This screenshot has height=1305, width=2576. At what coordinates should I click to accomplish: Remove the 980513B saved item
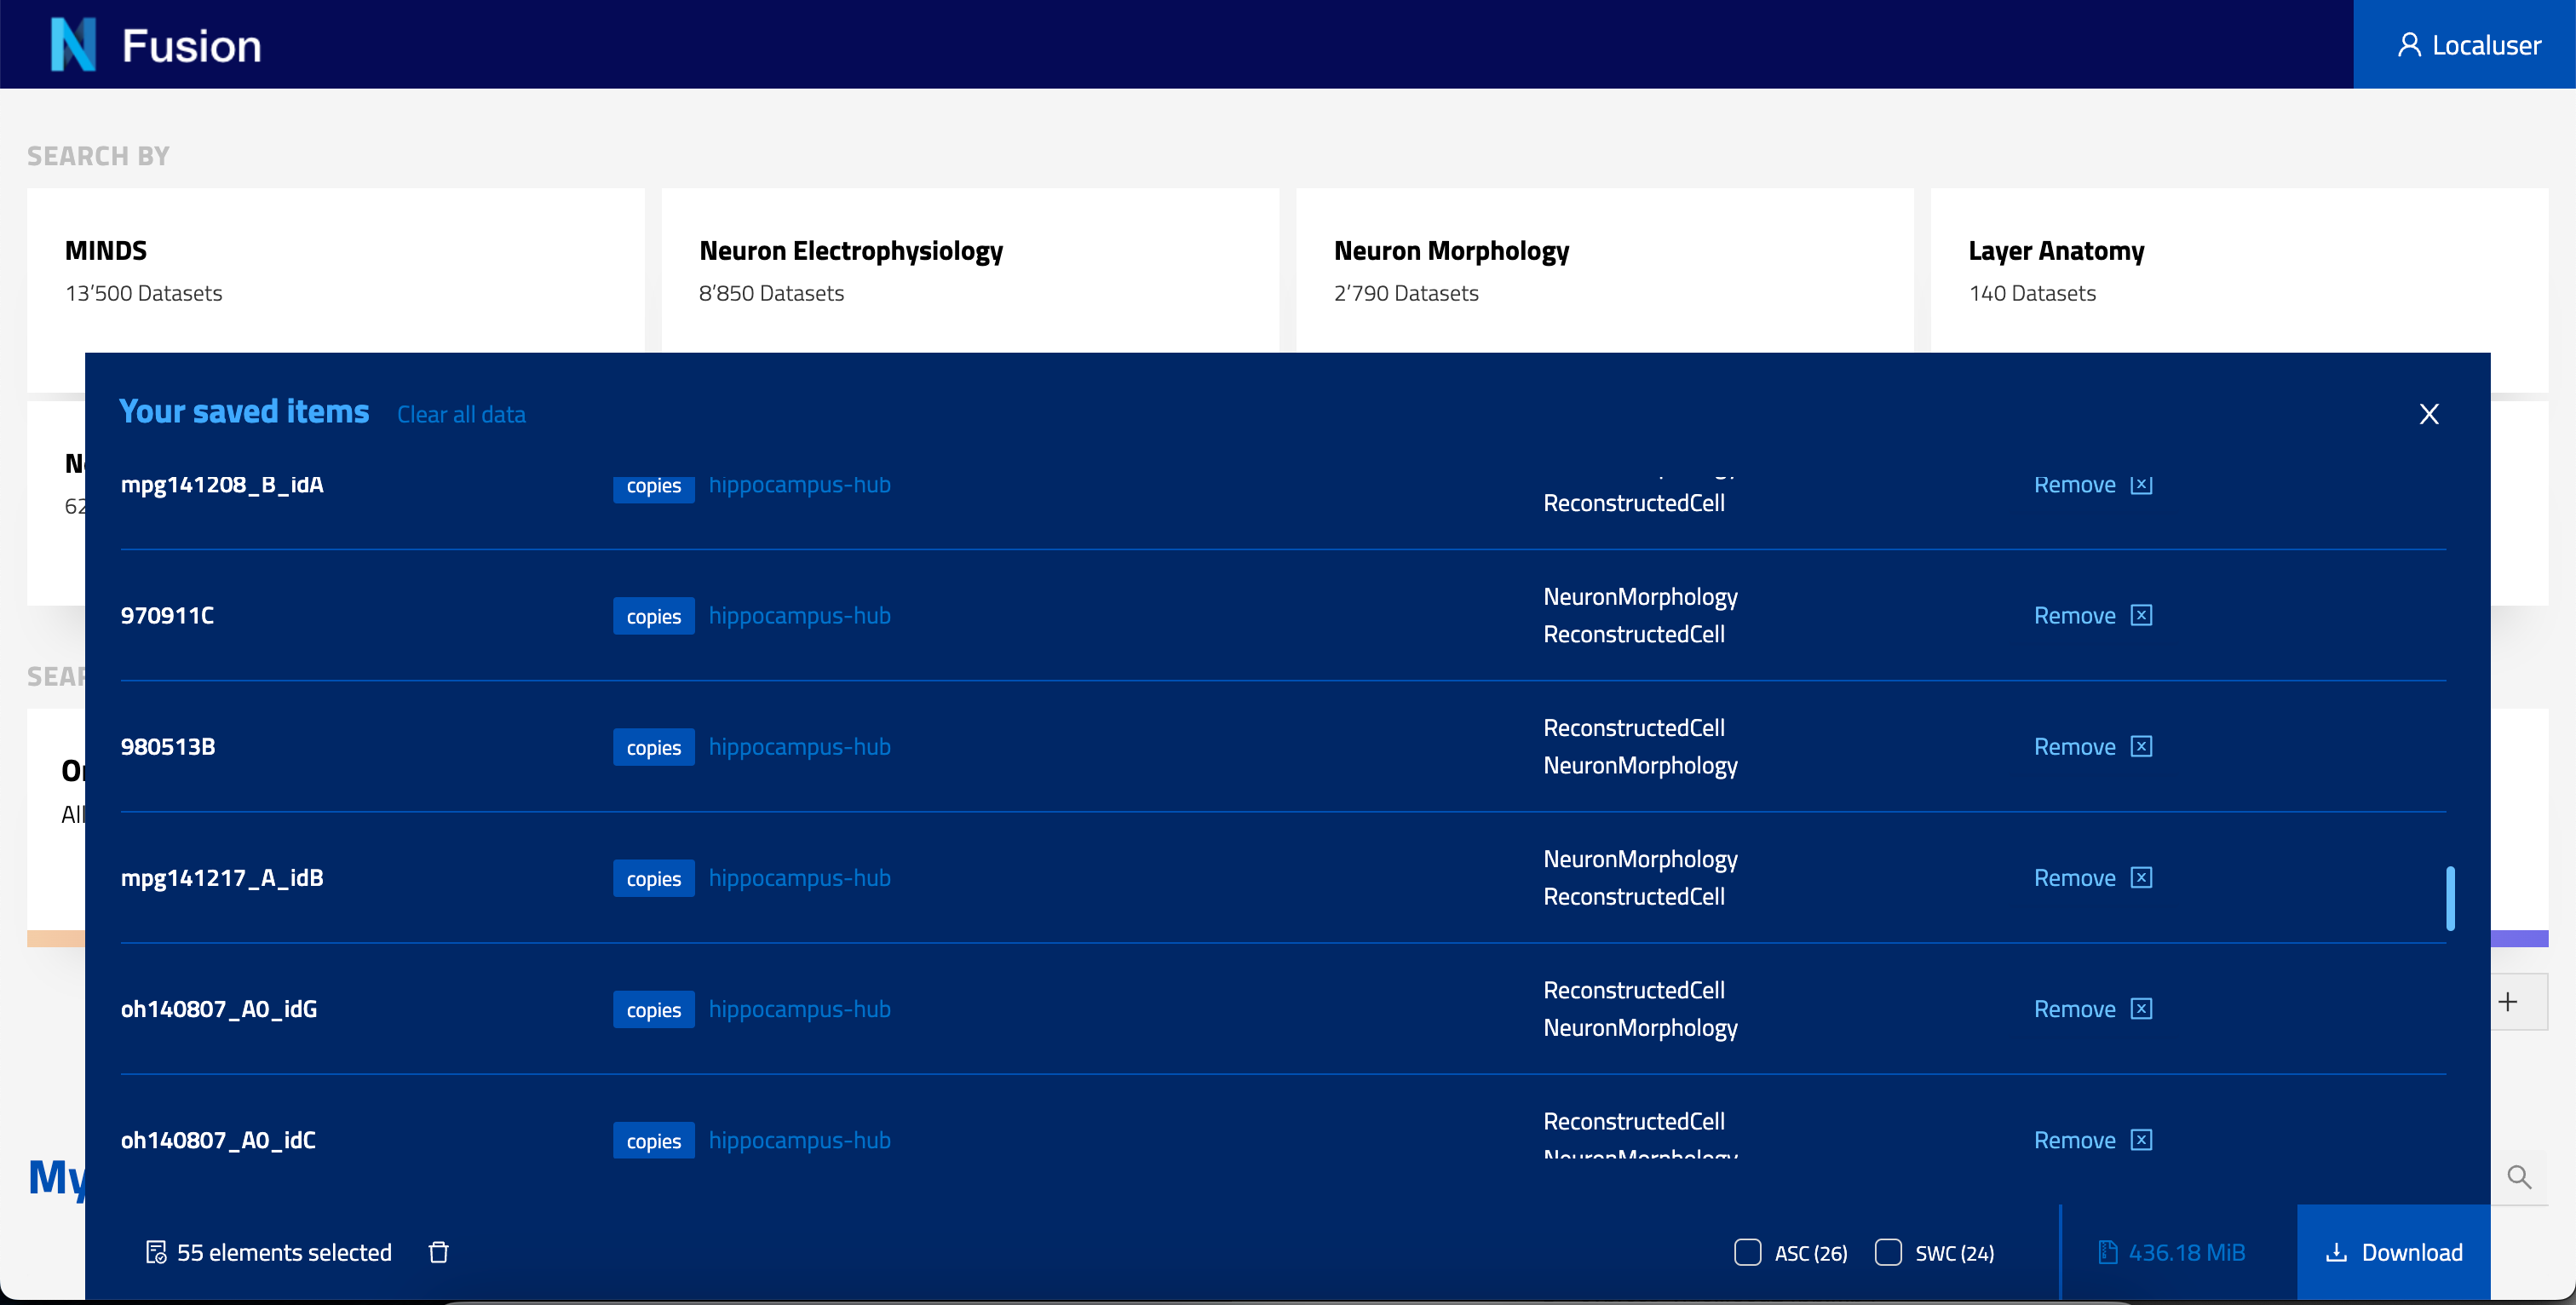coord(2092,747)
